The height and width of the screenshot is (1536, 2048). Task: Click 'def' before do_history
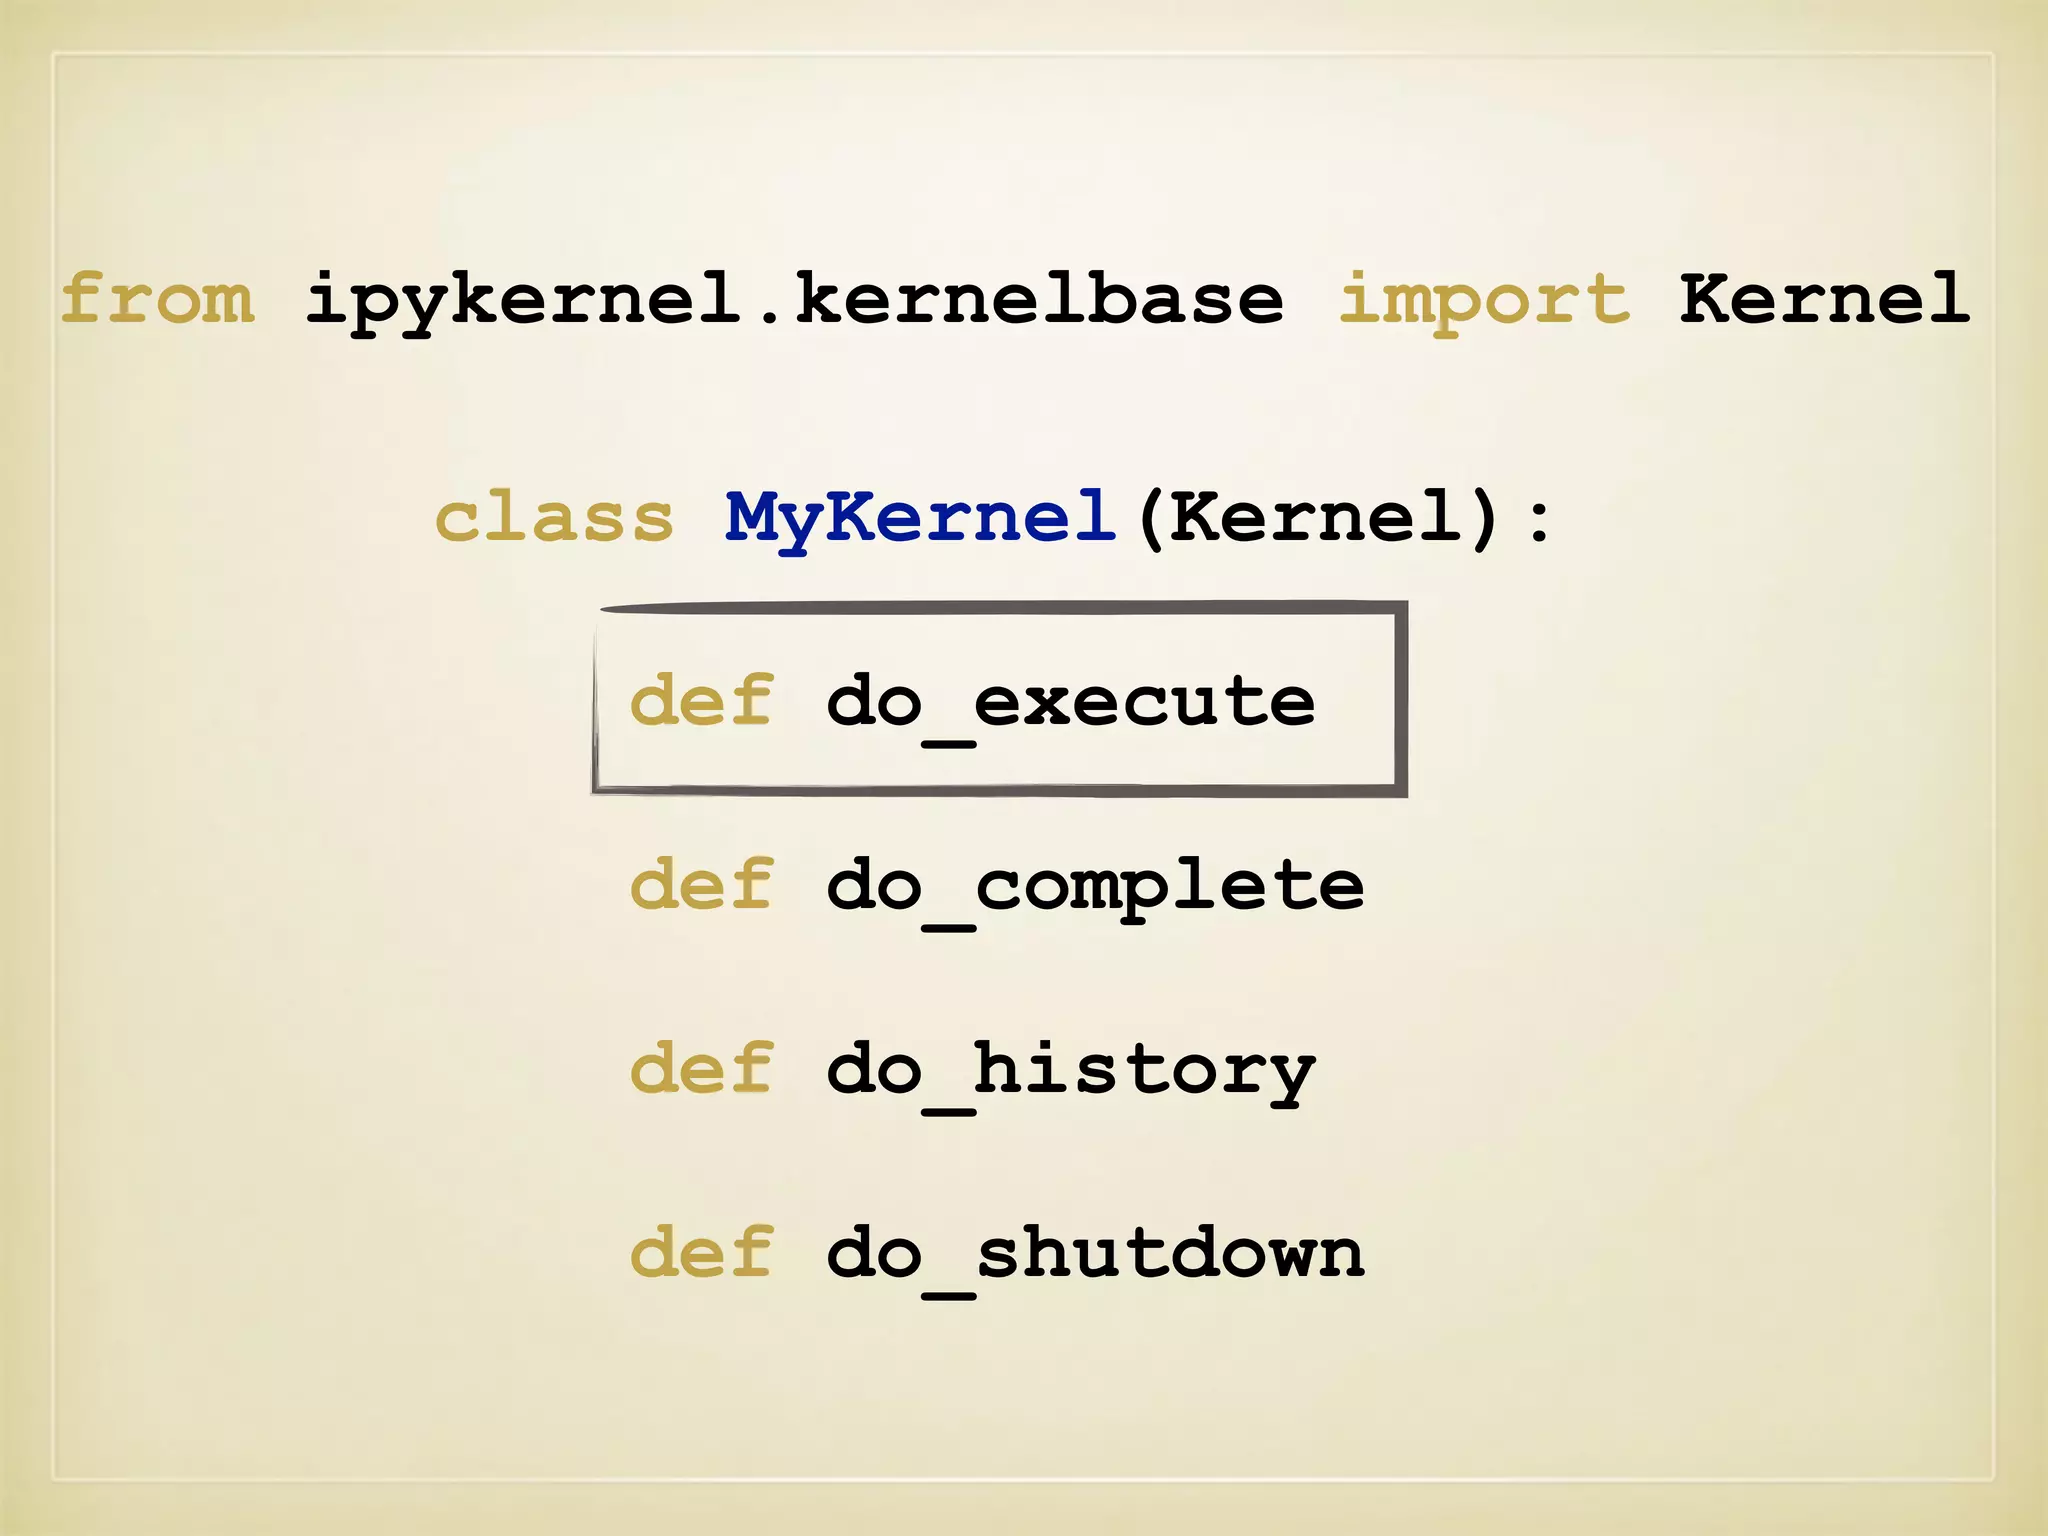tap(701, 1067)
